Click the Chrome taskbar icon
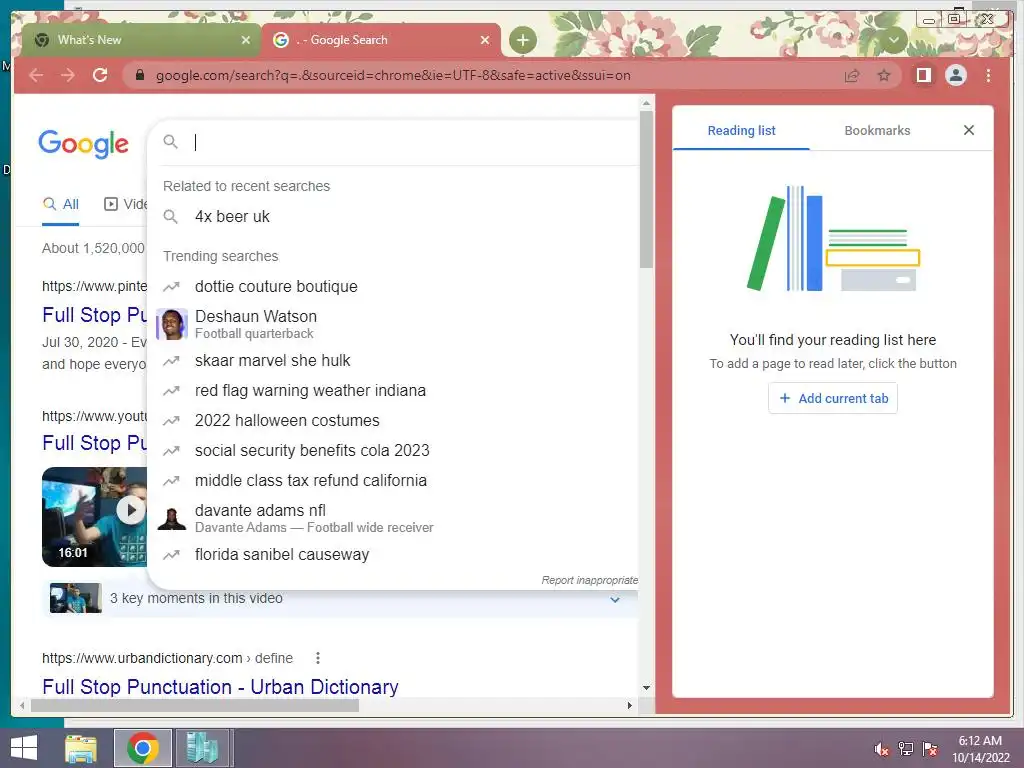1024x768 pixels. (143, 748)
